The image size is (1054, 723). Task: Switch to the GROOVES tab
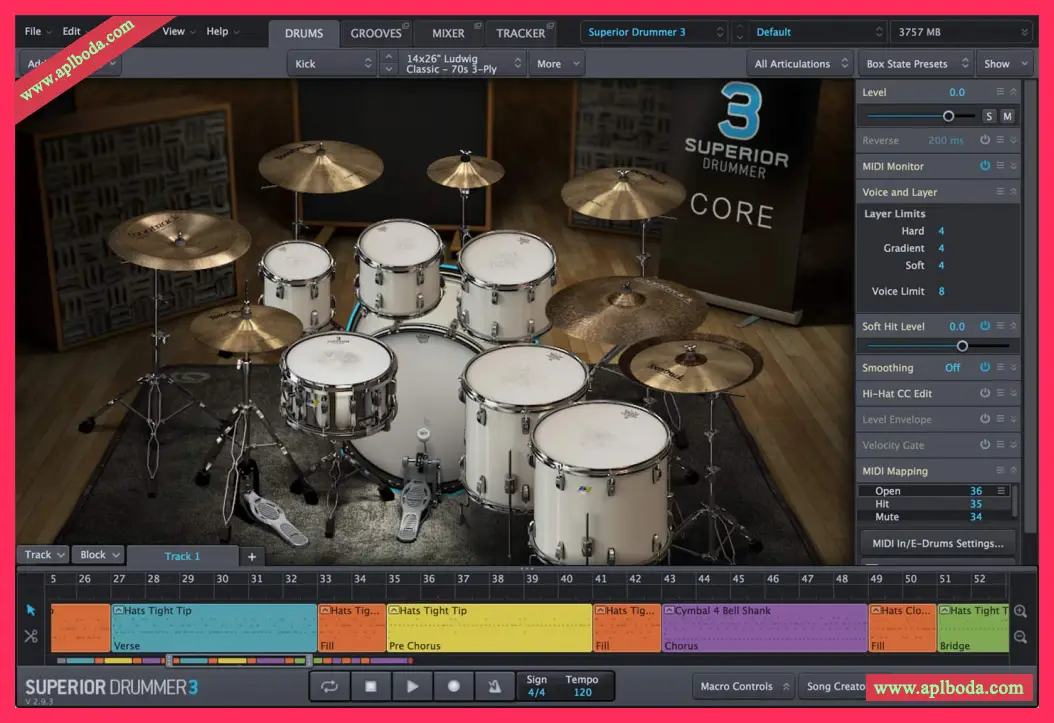[x=377, y=32]
